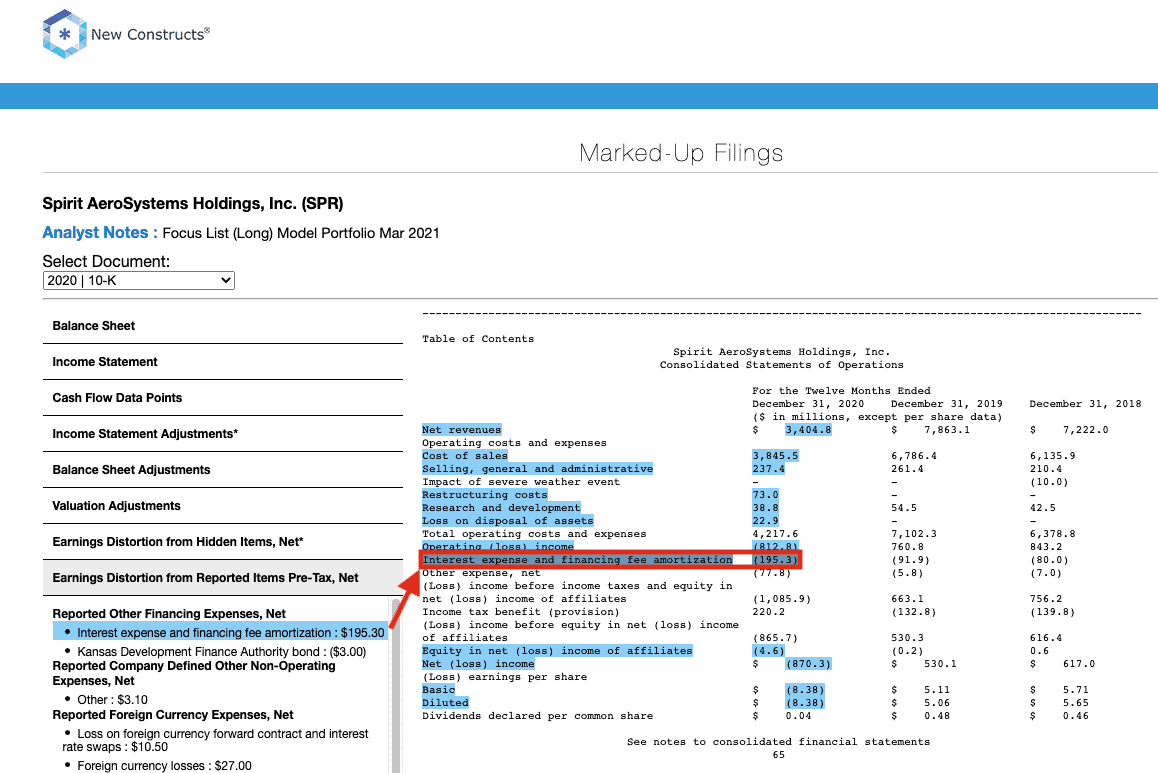The image size is (1158, 773).
Task: Click the Analyst Notes link
Action: point(100,233)
